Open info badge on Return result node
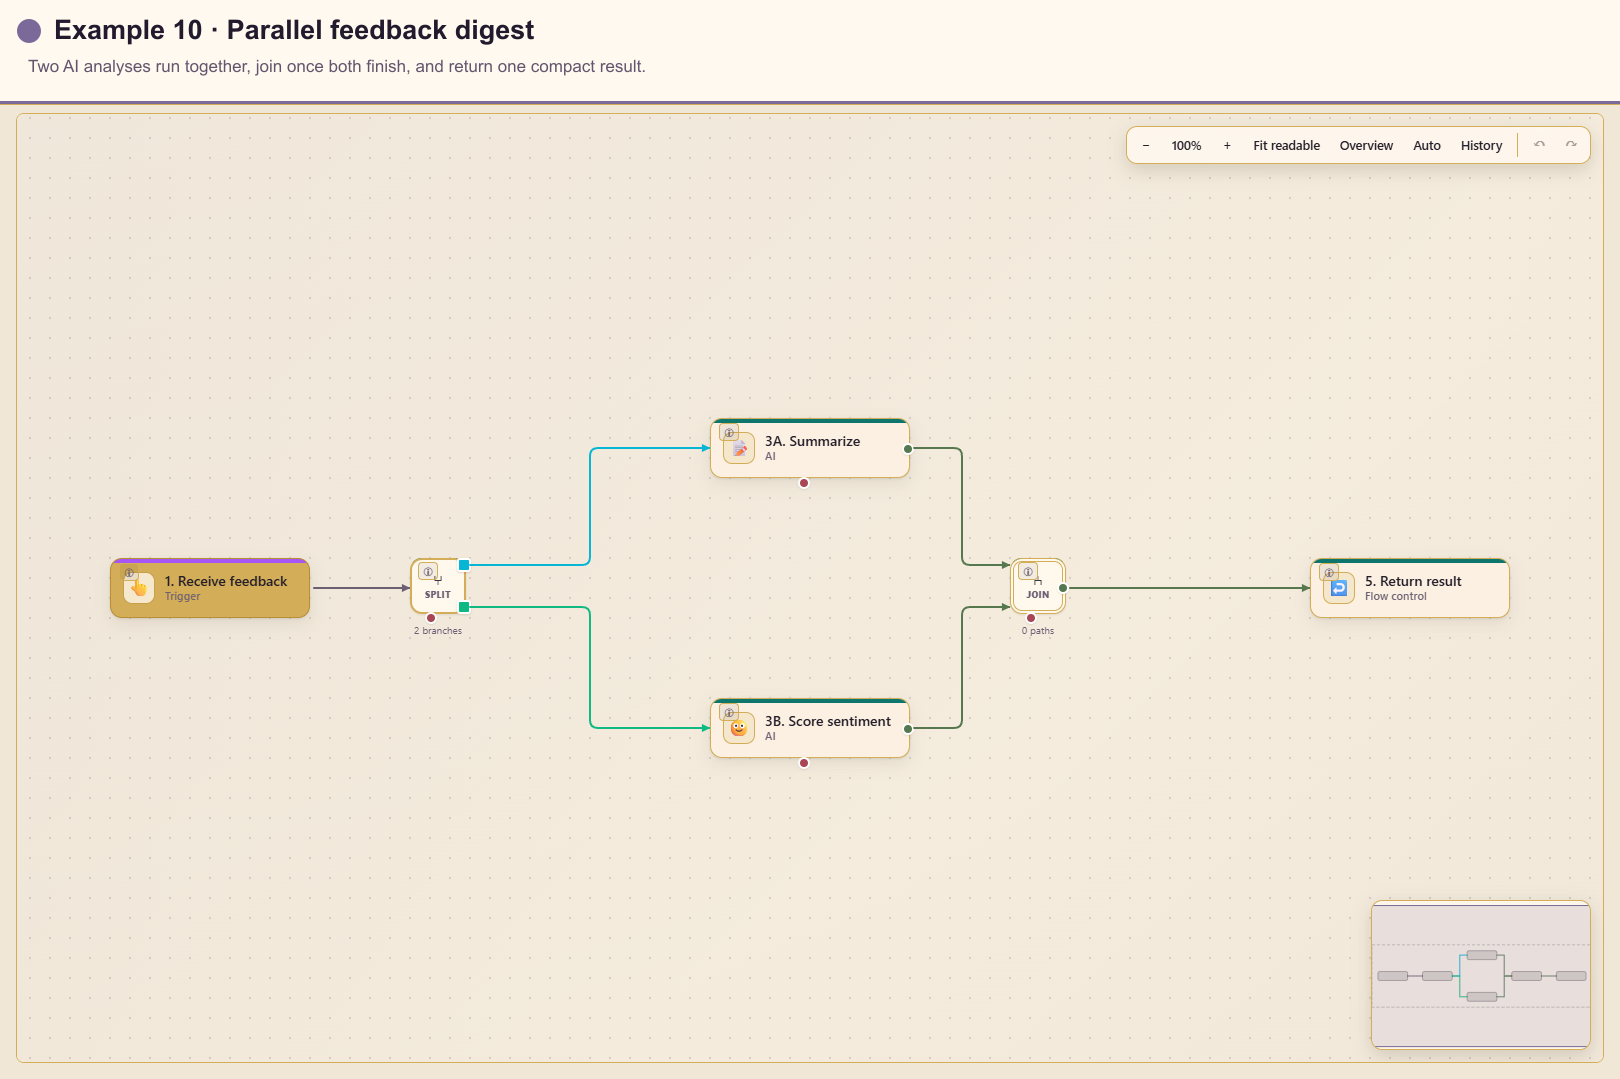The height and width of the screenshot is (1079, 1620). tap(1329, 573)
